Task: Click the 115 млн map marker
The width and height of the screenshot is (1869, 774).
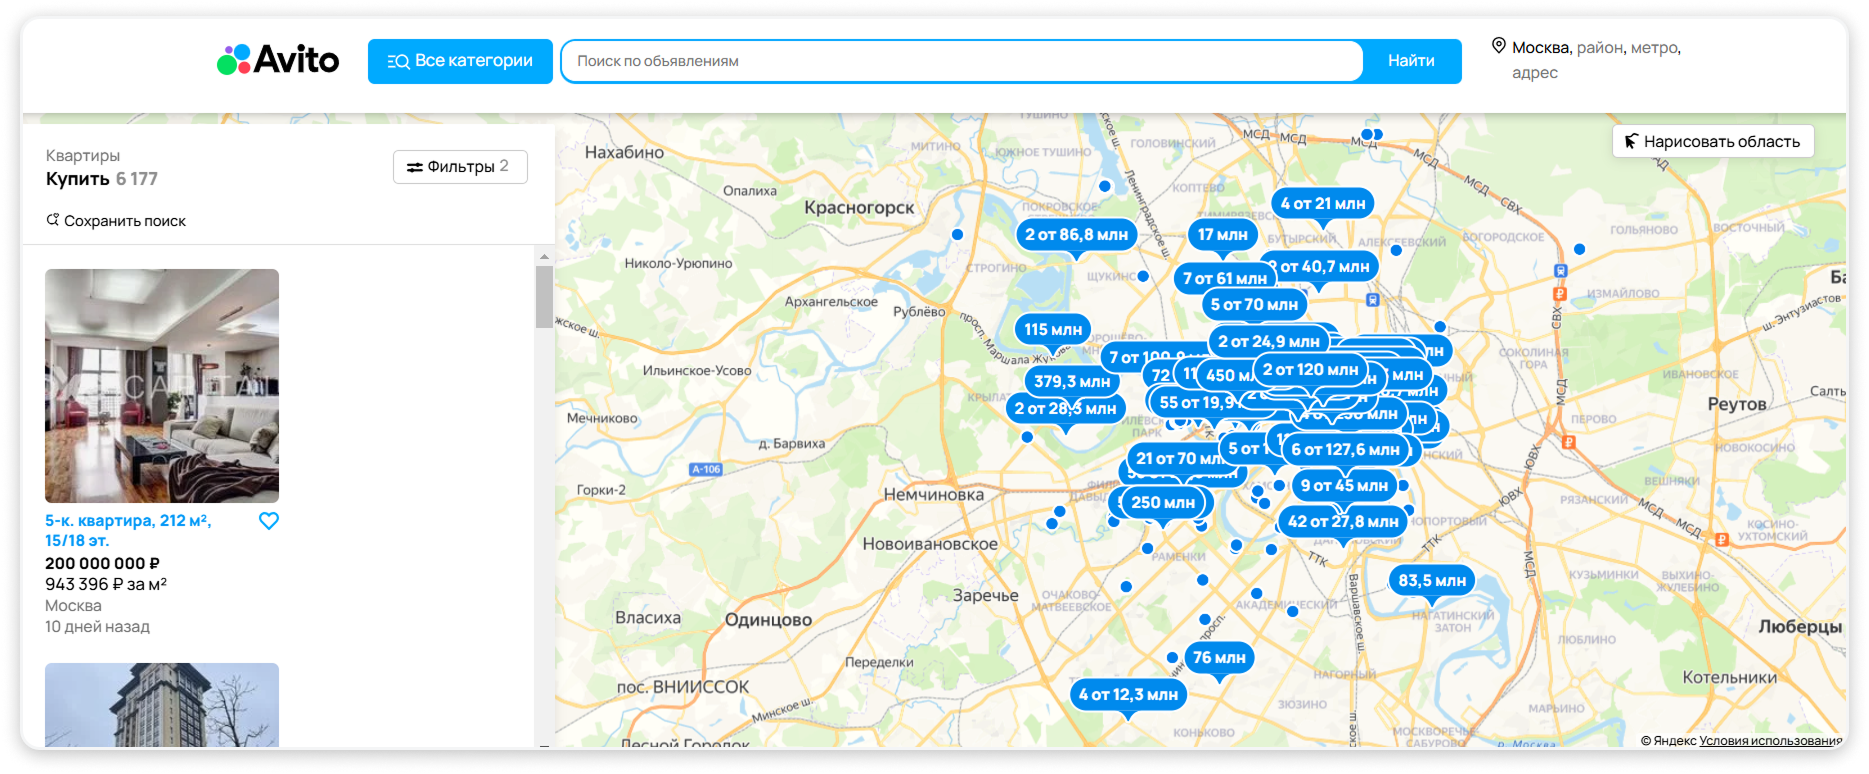Action: [x=1052, y=330]
